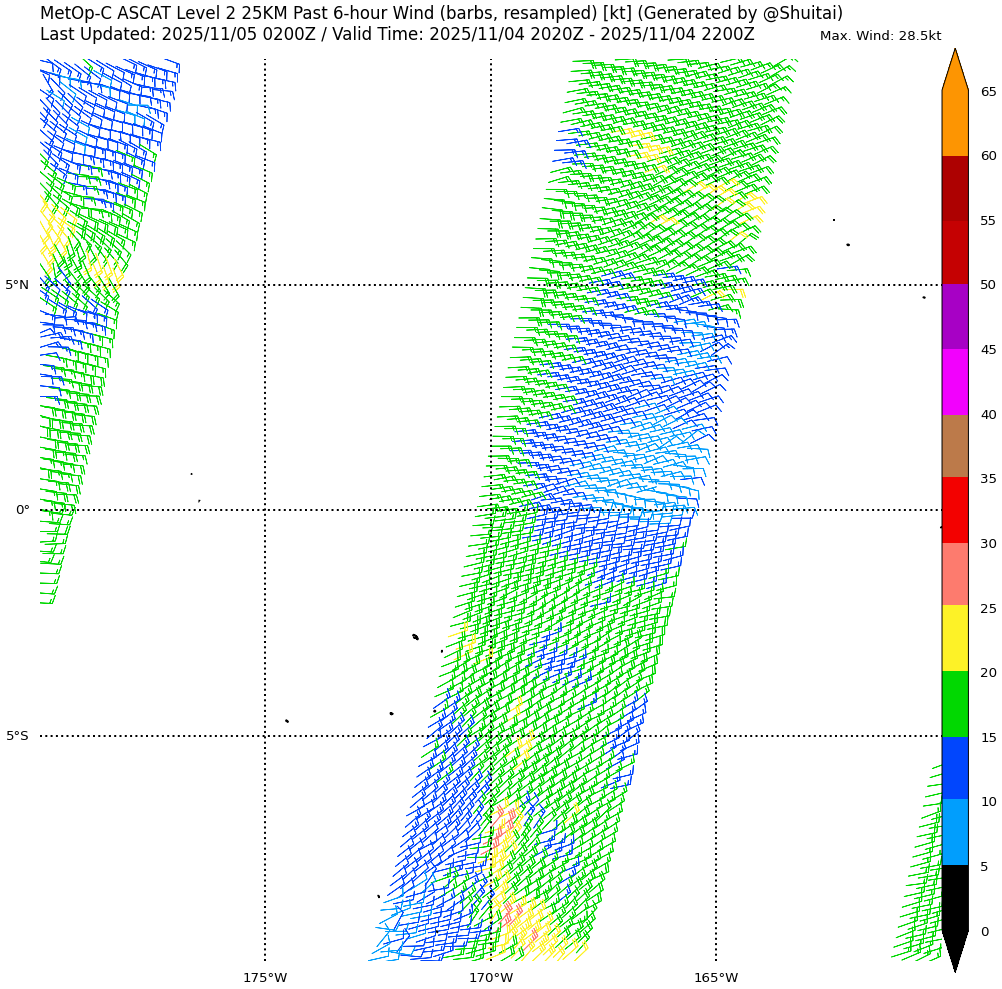Select the purple 45-50 kt colorbar segment
This screenshot has width=1002, height=989.
coord(955,316)
